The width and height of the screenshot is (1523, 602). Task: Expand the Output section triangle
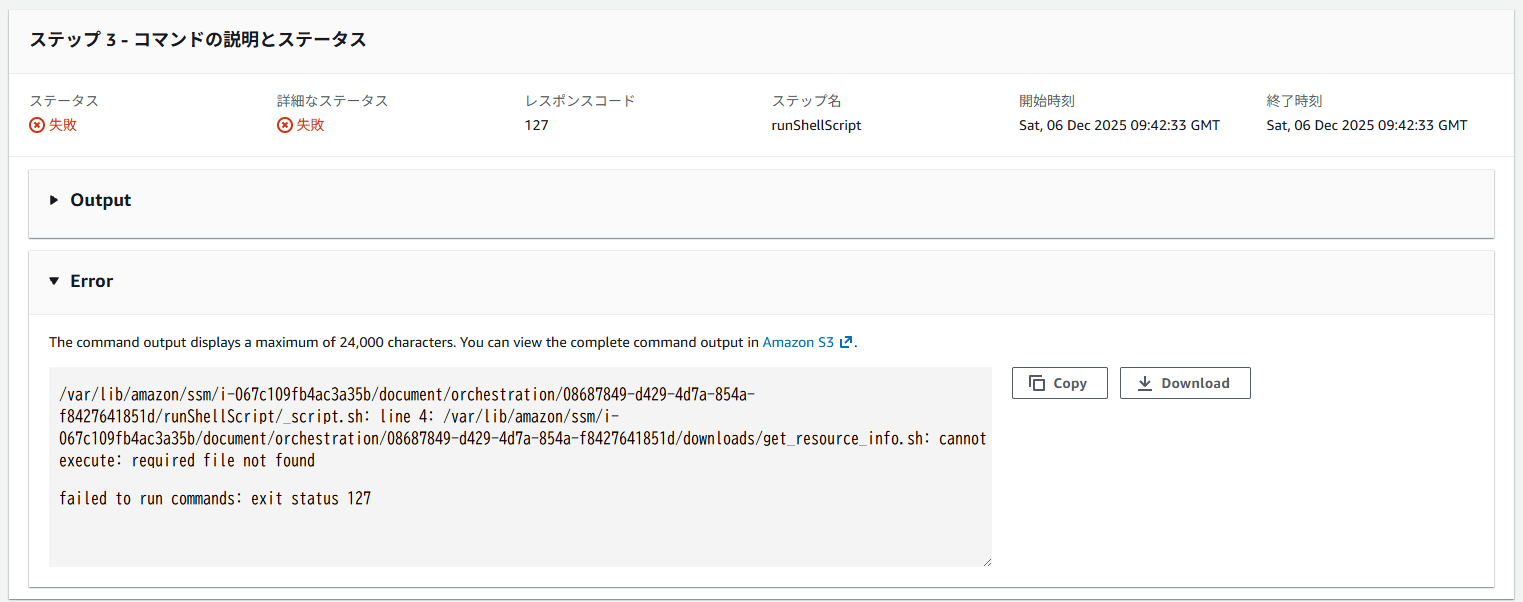[54, 200]
